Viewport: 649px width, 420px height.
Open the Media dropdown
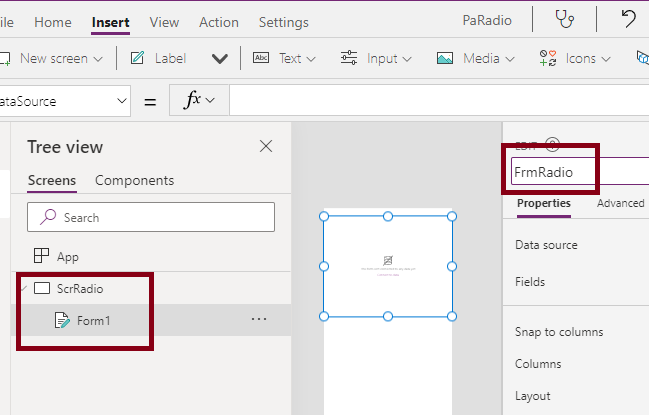[475, 58]
